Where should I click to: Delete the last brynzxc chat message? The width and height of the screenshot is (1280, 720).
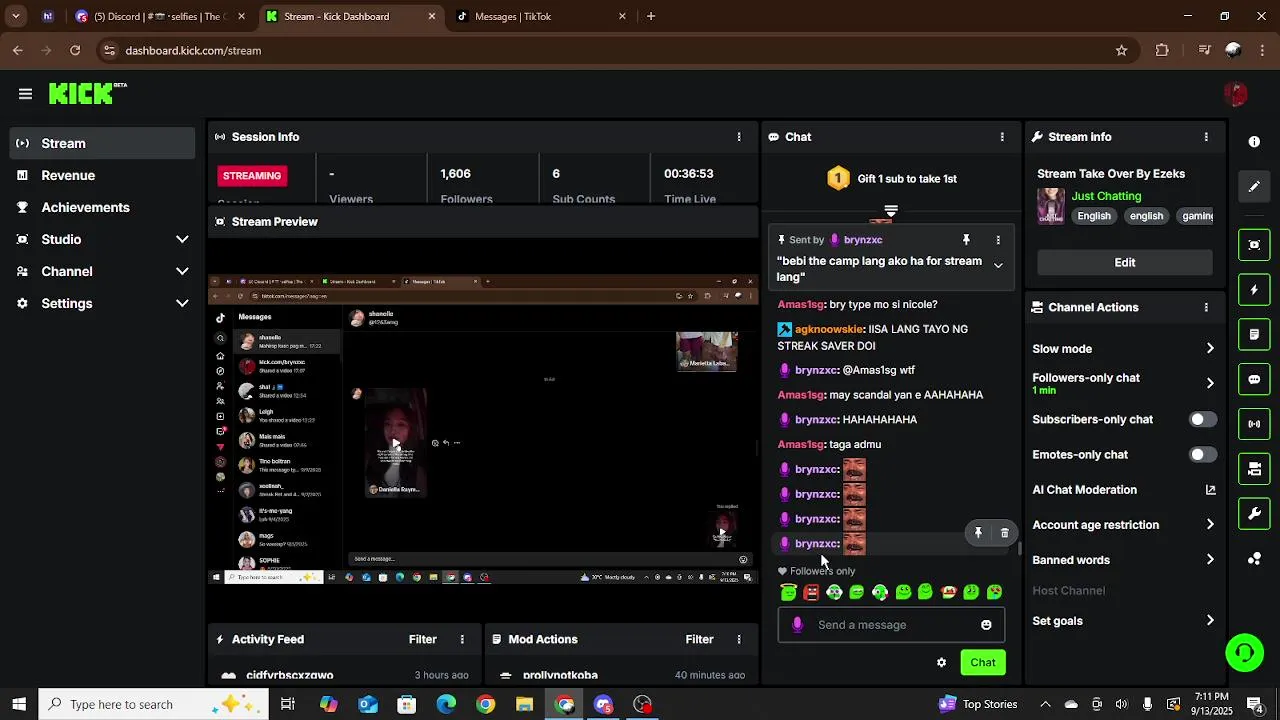pyautogui.click(x=1005, y=533)
